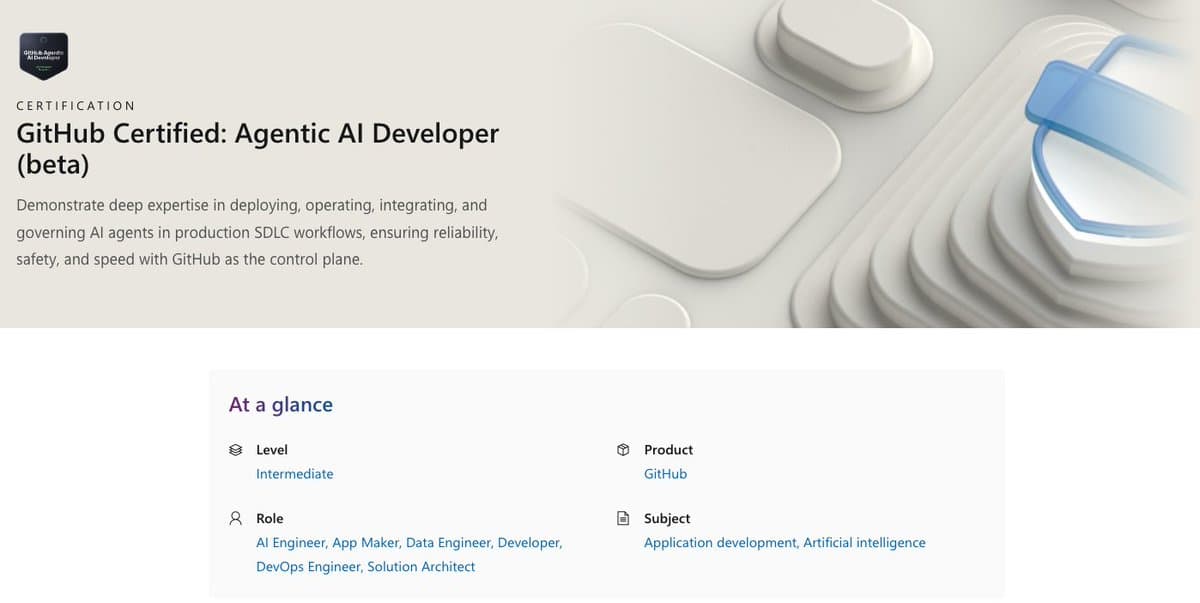Click the 'GitHub Certified: Agentic AI Developer' title

coord(258,148)
